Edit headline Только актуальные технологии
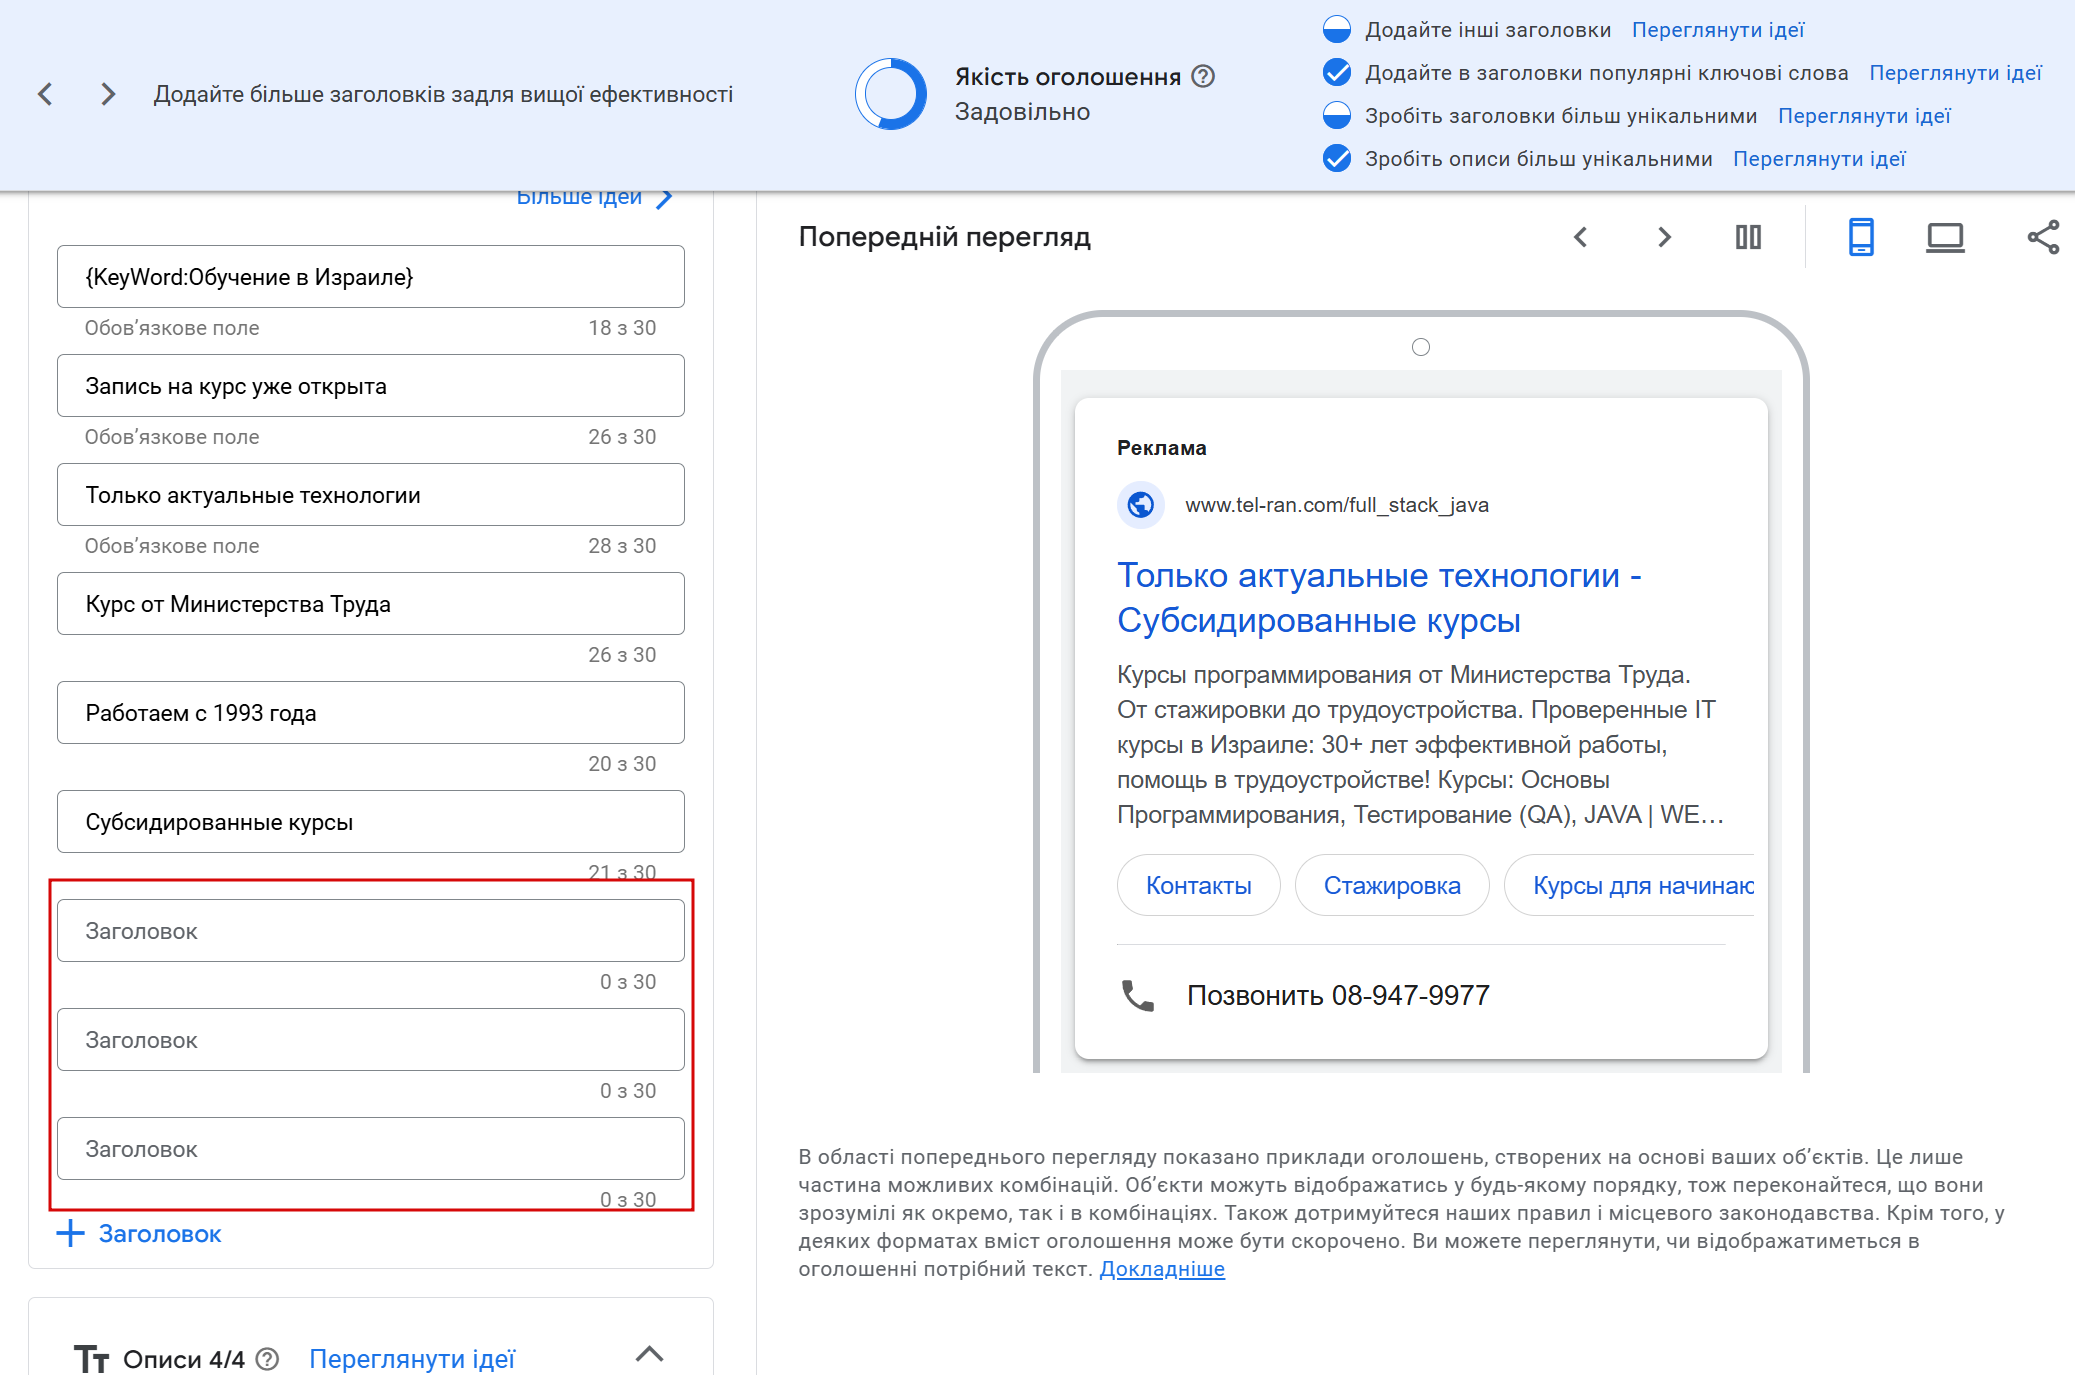Viewport: 2075px width, 1375px height. [x=371, y=495]
